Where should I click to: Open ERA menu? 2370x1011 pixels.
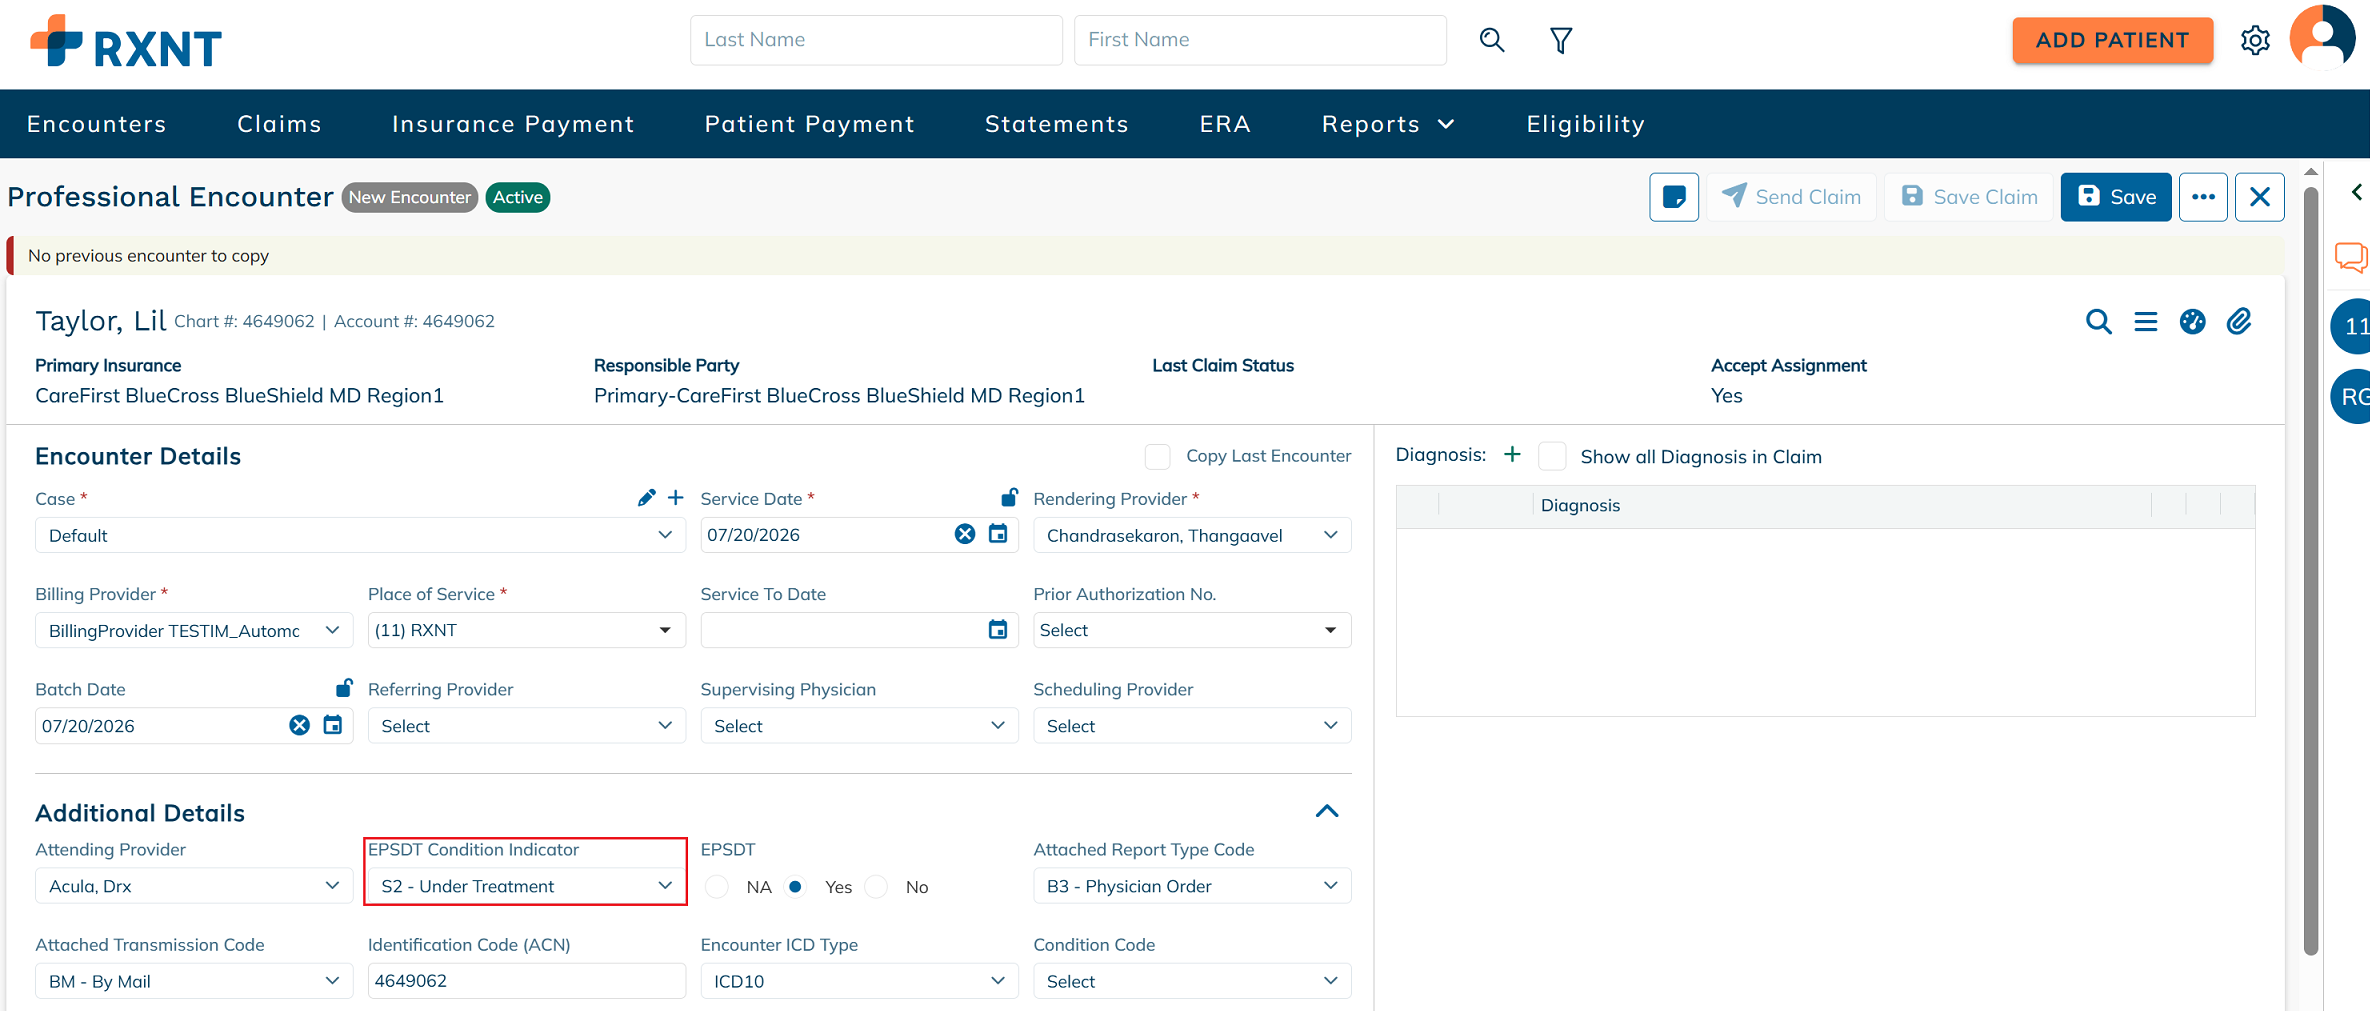click(x=1225, y=124)
